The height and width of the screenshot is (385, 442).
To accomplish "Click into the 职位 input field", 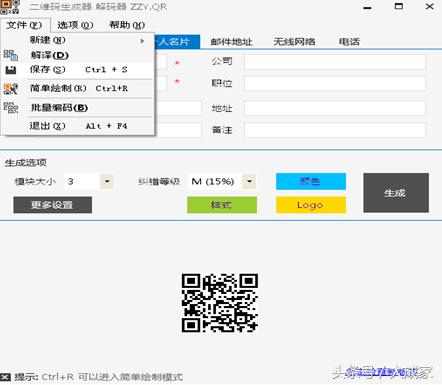I will click(335, 83).
